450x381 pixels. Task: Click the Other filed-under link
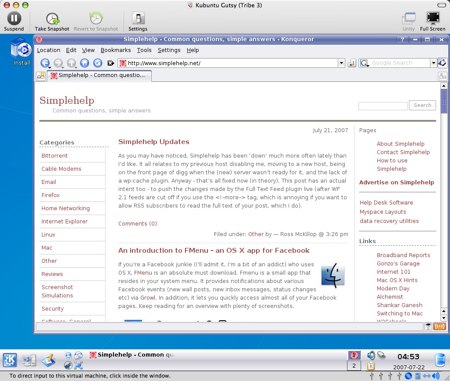256,234
